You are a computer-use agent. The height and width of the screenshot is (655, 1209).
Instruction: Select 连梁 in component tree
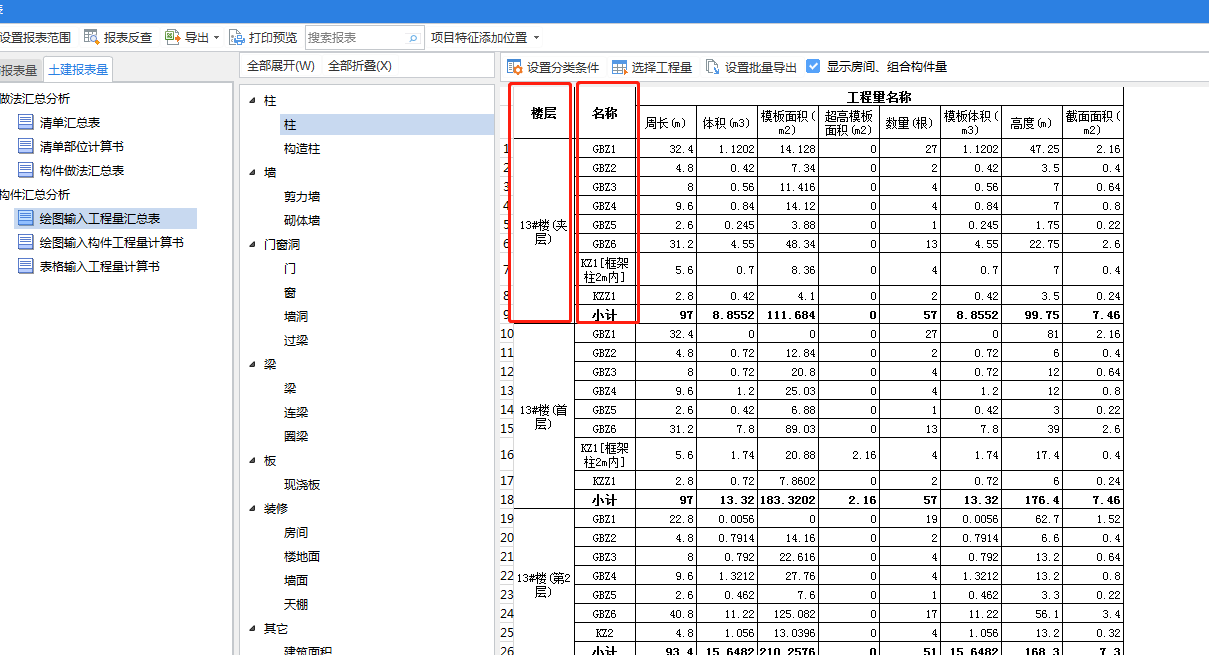296,412
